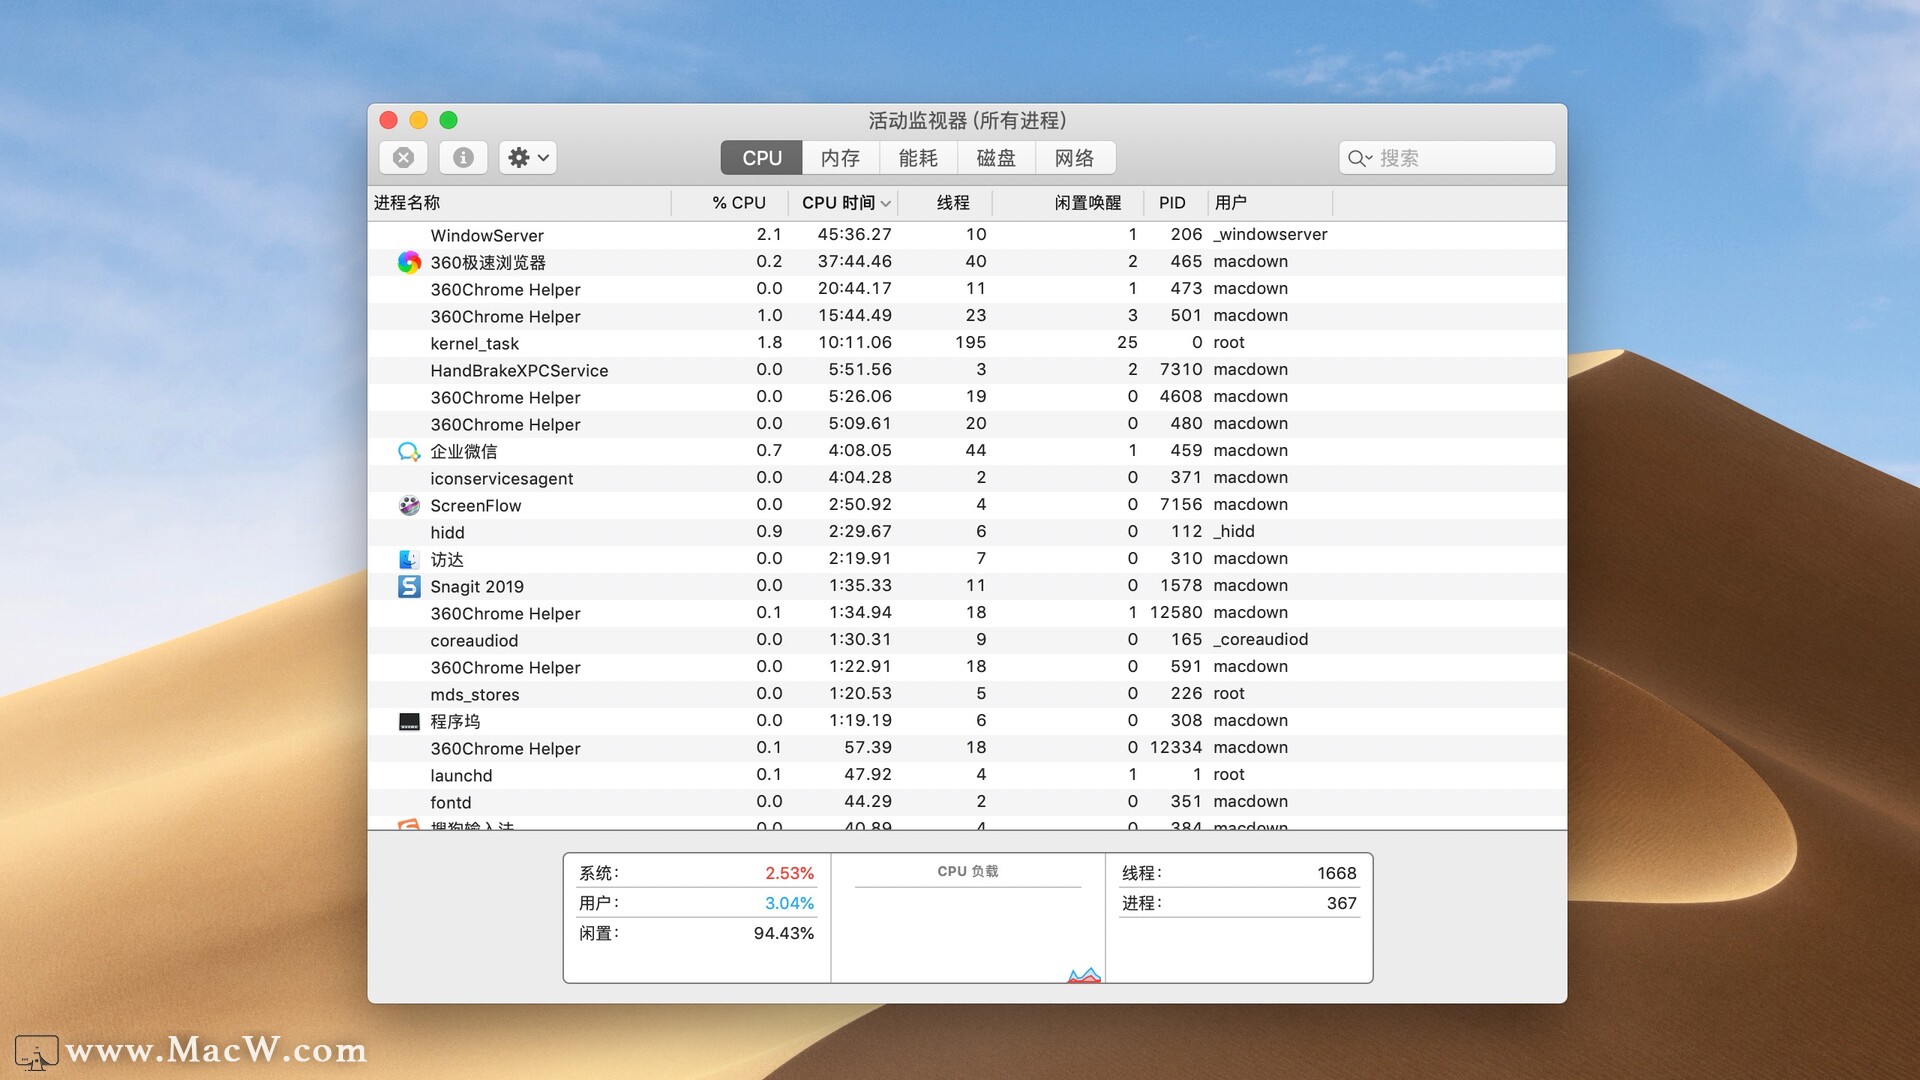Click the 程序坞 Dock icon

point(409,721)
